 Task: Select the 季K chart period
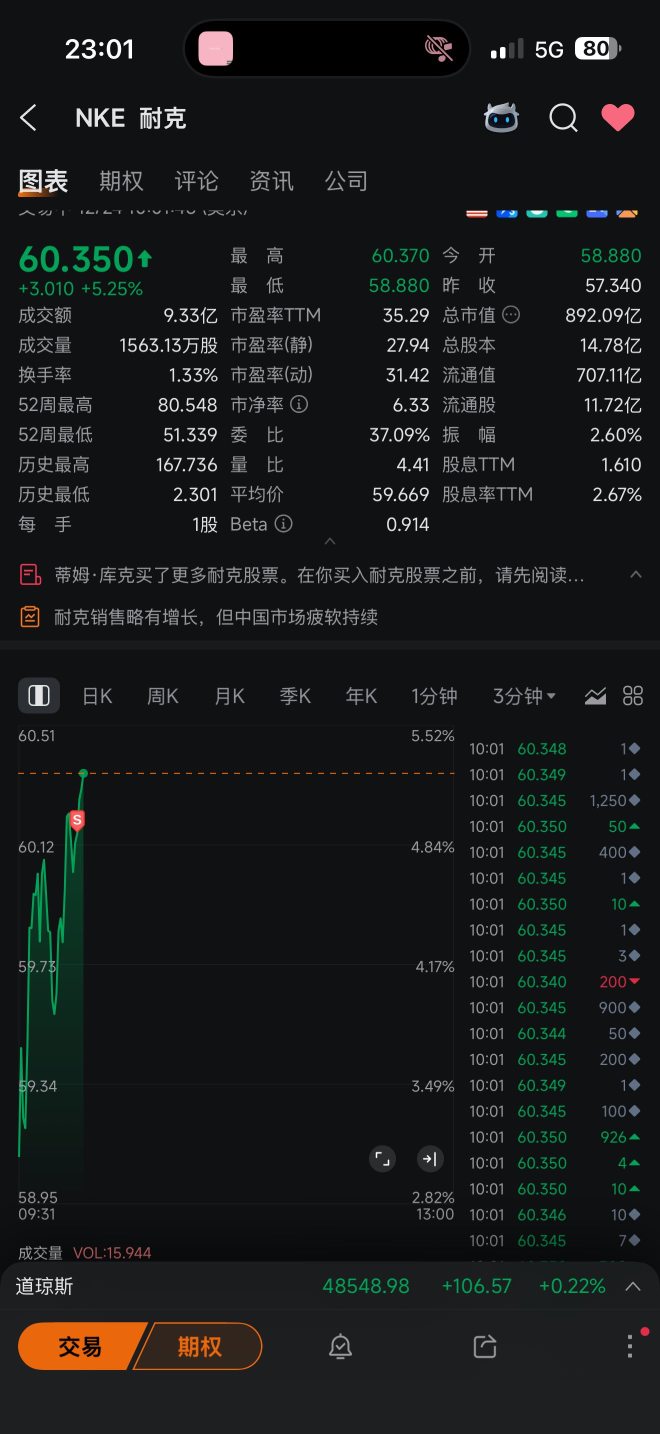[295, 696]
